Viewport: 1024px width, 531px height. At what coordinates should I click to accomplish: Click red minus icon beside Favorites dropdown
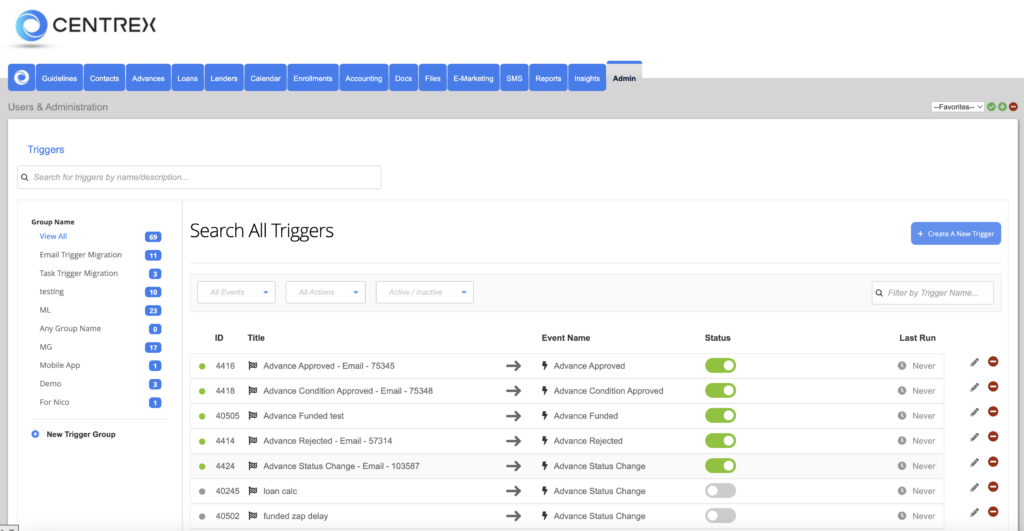tap(1013, 106)
